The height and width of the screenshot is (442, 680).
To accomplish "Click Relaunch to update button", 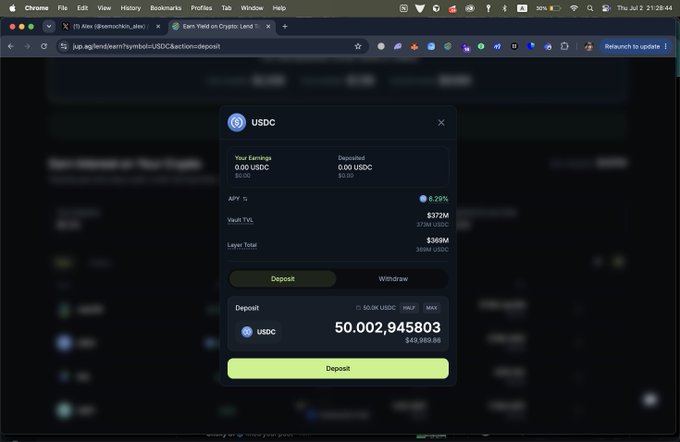I will coord(632,46).
